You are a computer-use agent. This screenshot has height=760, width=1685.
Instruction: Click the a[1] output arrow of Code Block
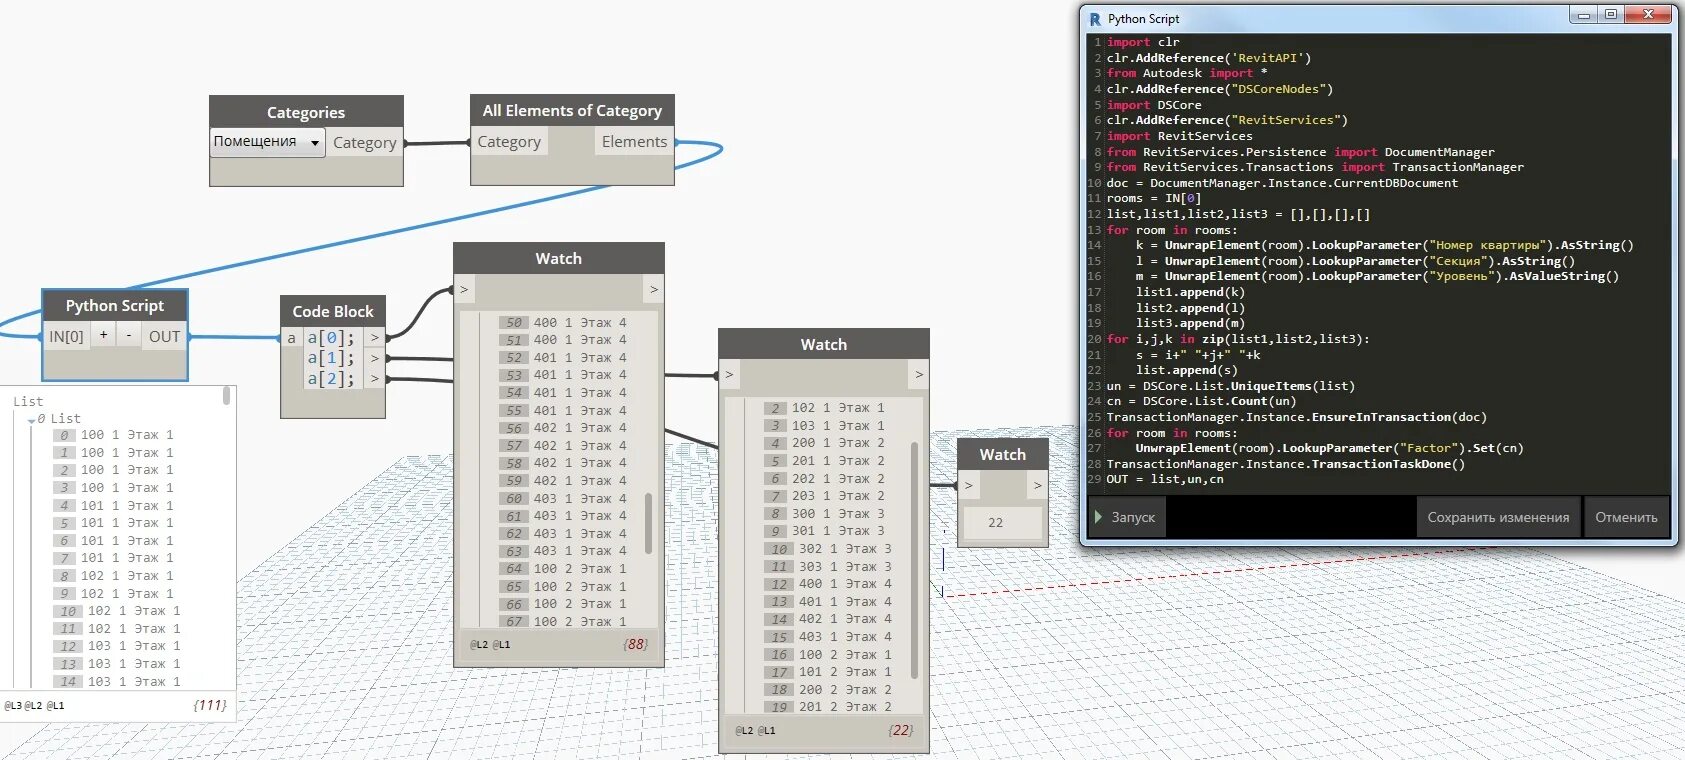[x=375, y=358]
